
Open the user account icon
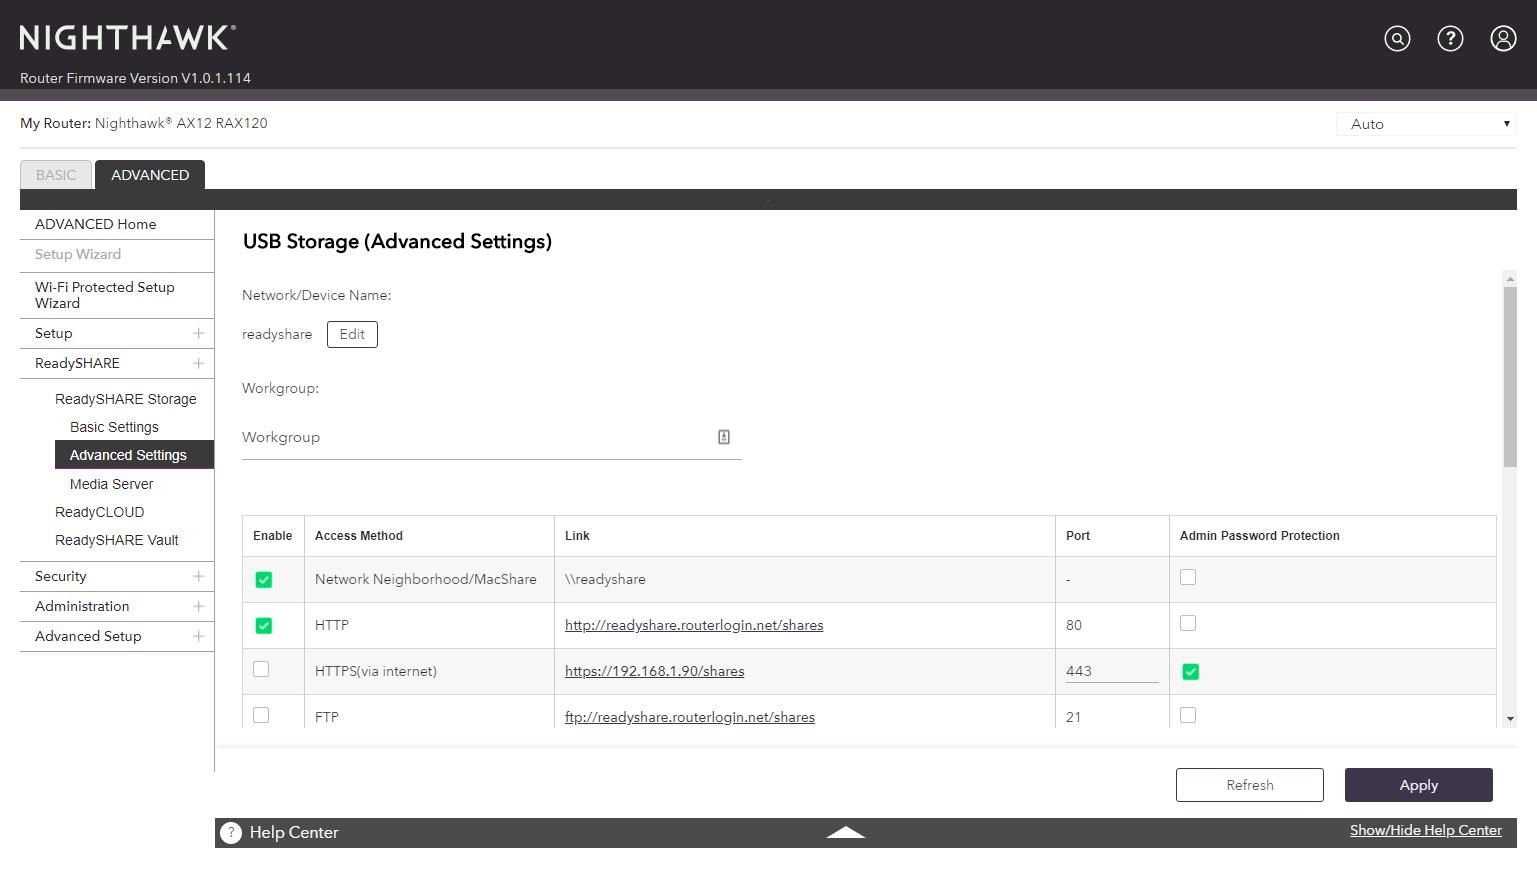point(1503,39)
